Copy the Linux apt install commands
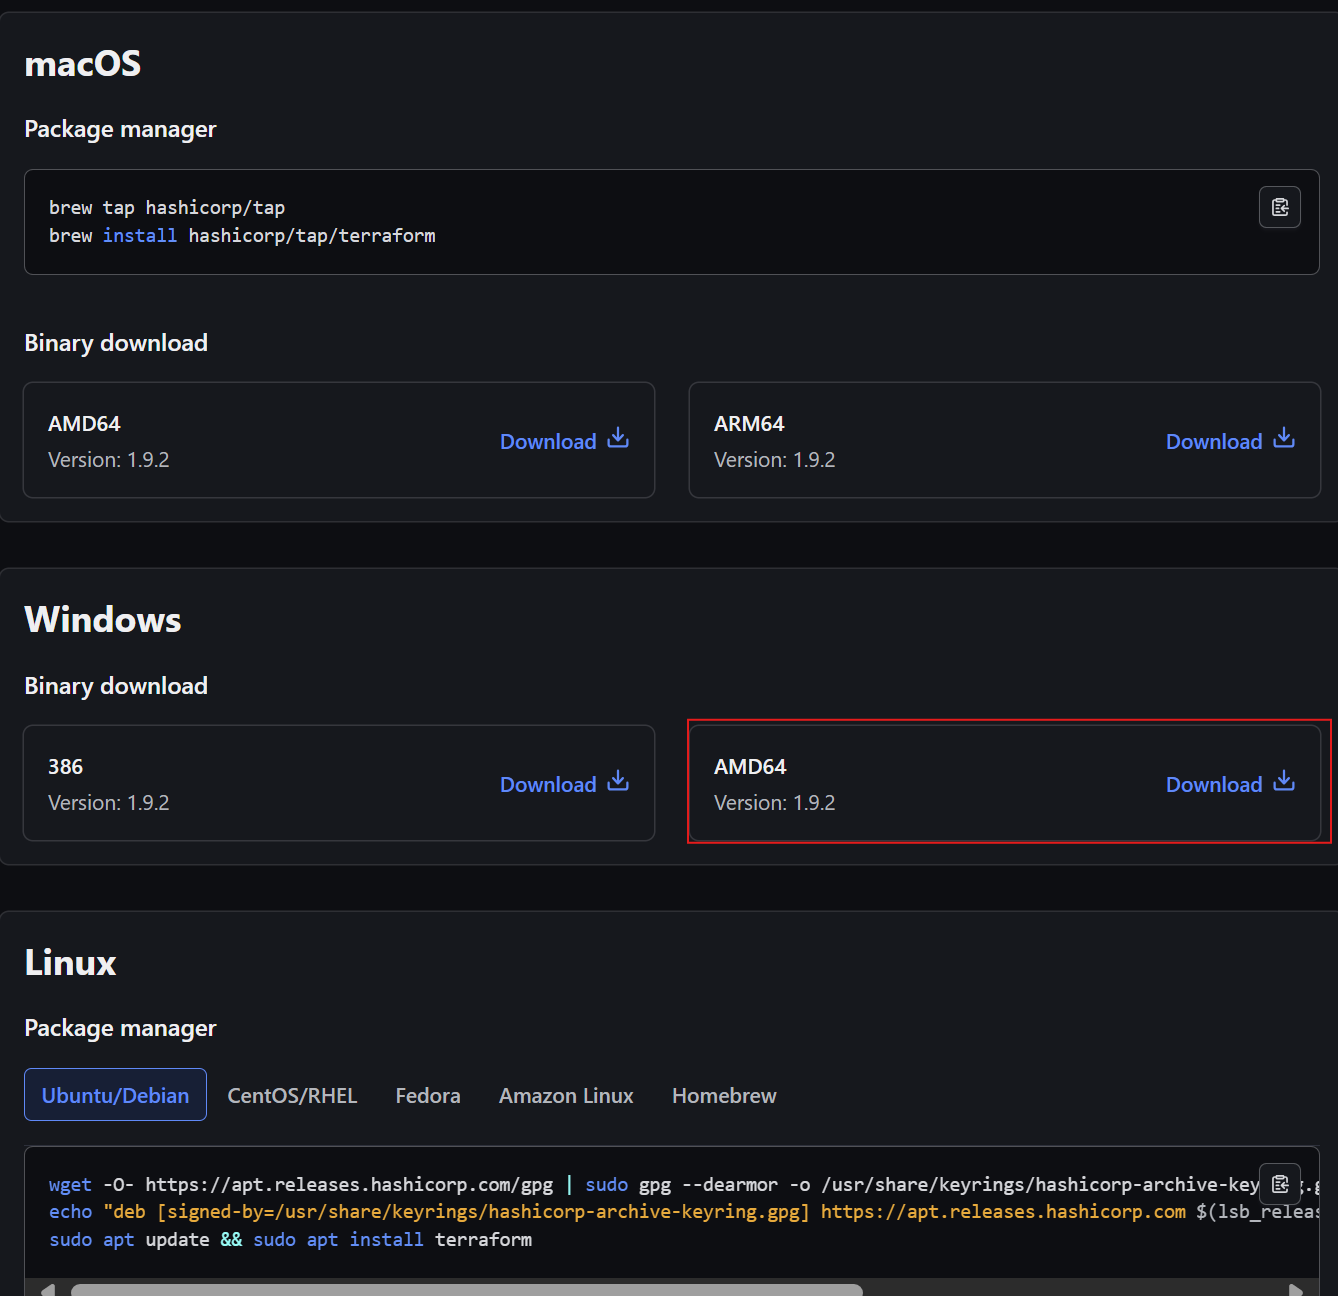Screen dimensions: 1338x1296 tap(1279, 1184)
